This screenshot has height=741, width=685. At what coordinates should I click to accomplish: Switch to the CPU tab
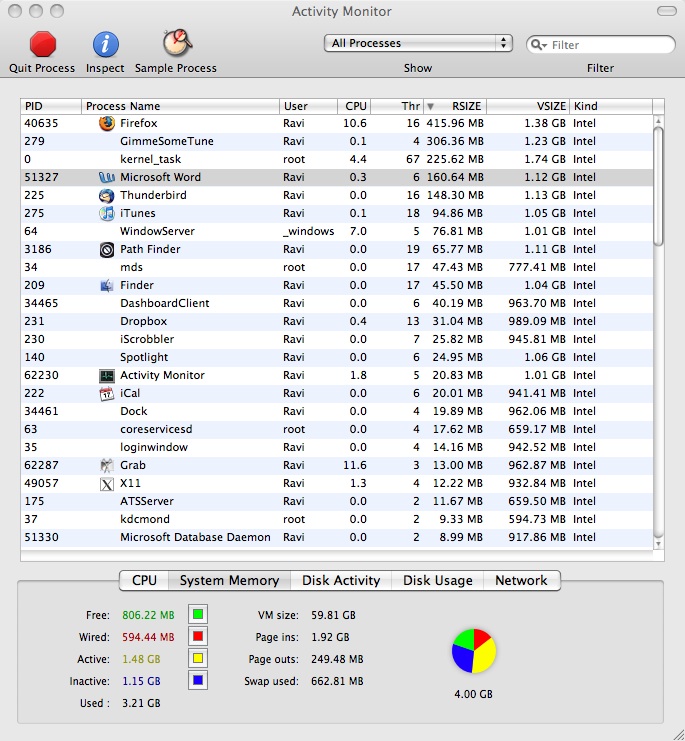pos(144,580)
